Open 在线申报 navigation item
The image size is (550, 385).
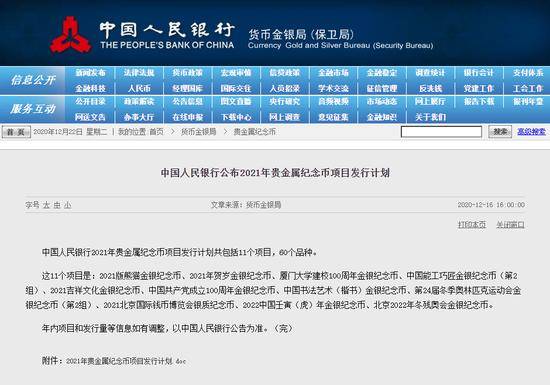click(x=188, y=117)
